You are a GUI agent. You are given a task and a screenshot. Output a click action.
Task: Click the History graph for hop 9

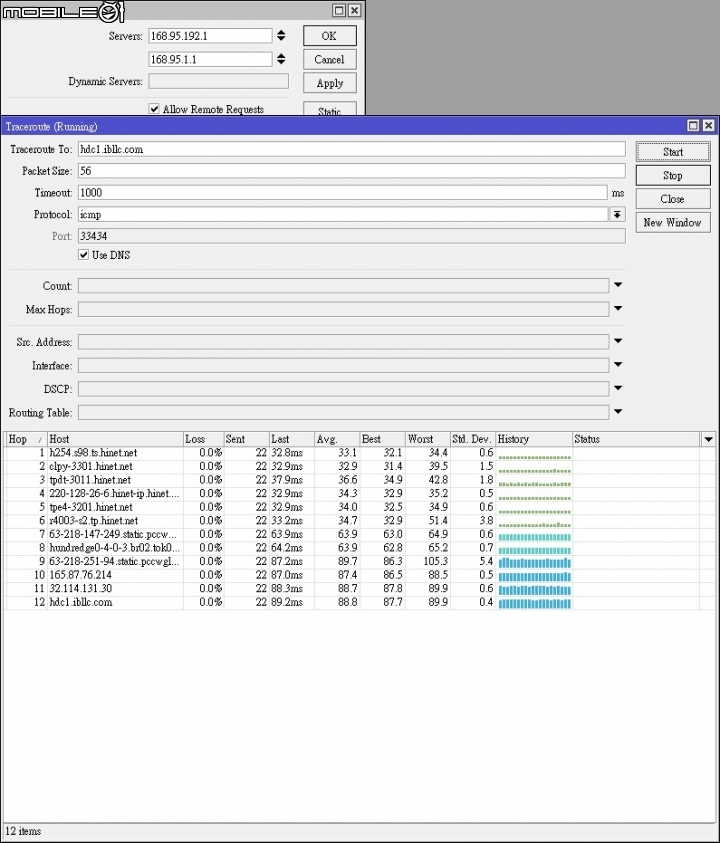point(534,562)
